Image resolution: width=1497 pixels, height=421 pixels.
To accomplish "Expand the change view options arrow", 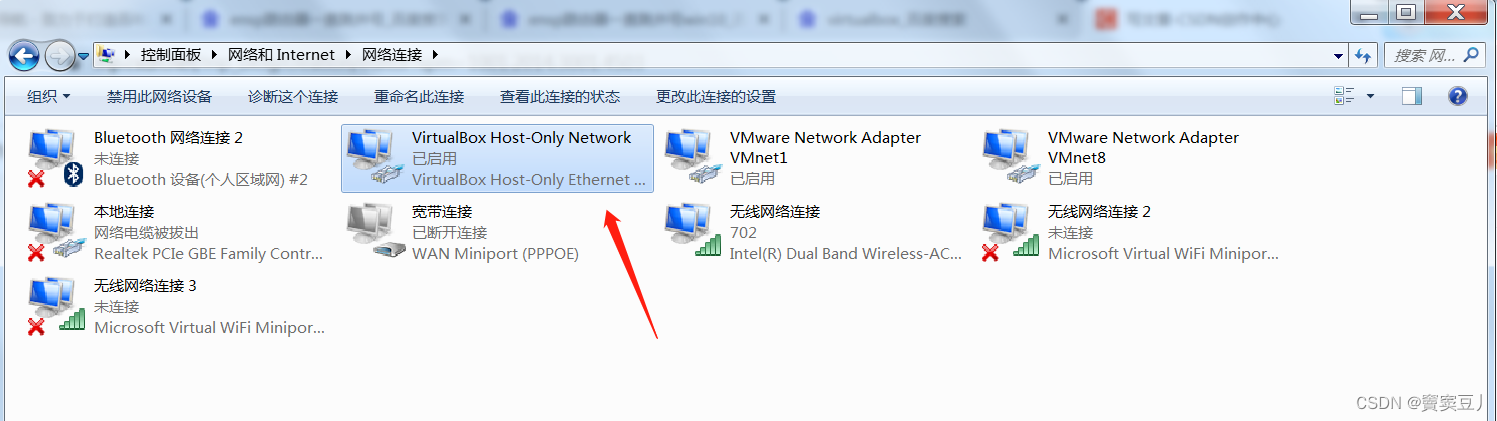I will (x=1370, y=96).
